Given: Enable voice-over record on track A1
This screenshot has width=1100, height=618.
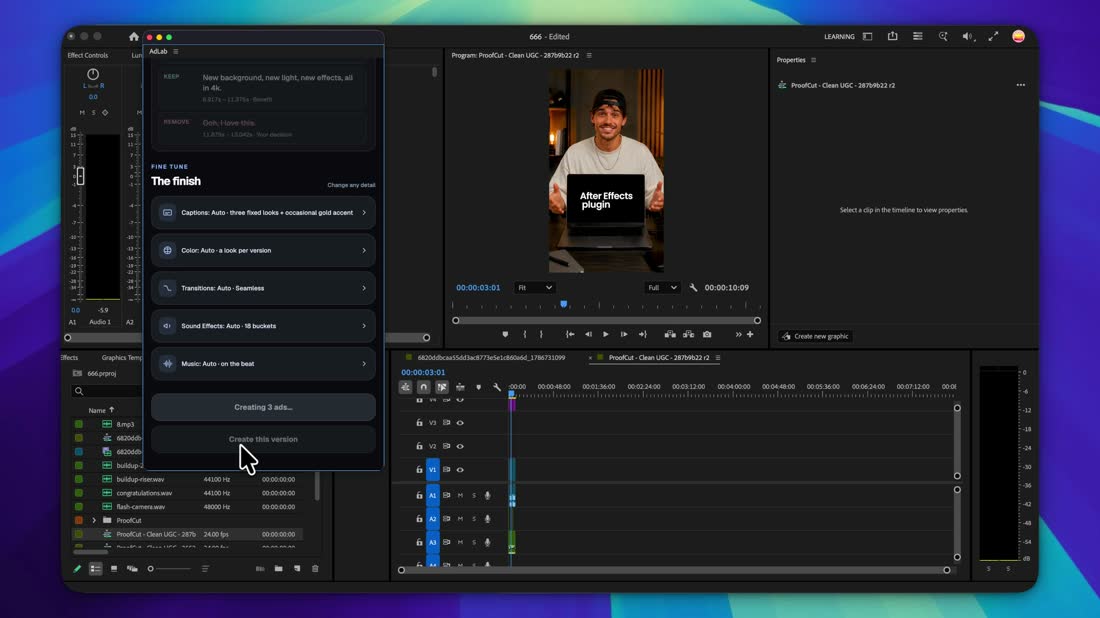Looking at the screenshot, I should (x=488, y=496).
